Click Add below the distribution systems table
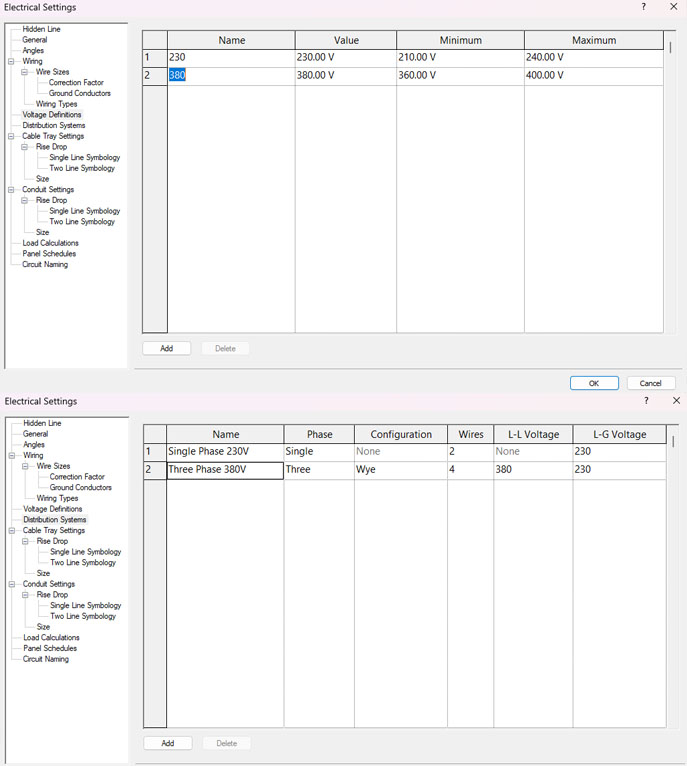The height and width of the screenshot is (766, 687). coord(167,743)
